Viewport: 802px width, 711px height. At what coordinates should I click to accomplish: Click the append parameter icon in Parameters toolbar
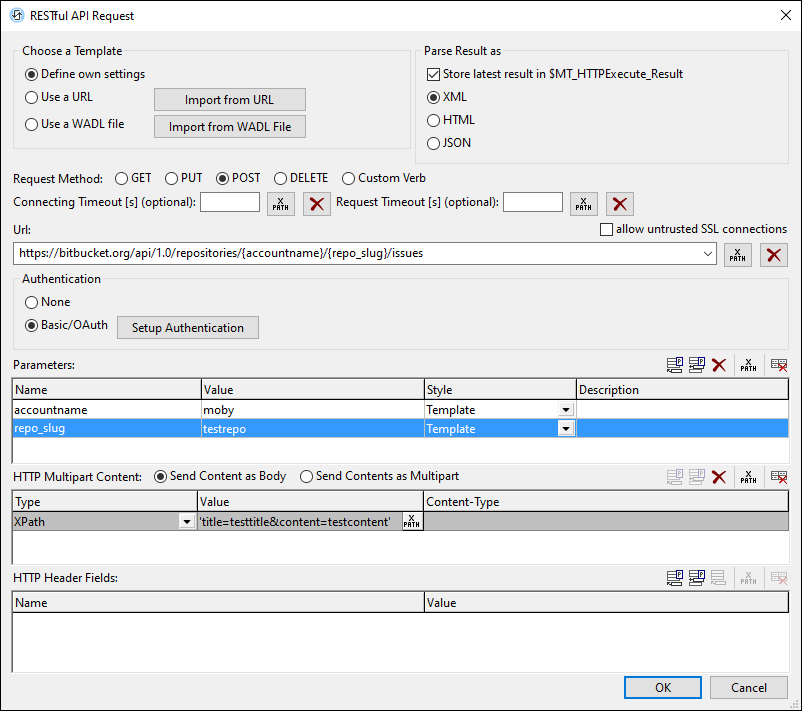[676, 366]
